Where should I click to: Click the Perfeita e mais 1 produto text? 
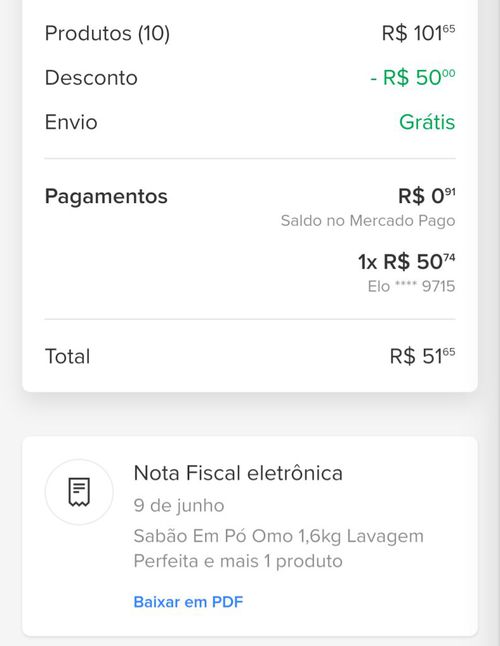coord(238,561)
